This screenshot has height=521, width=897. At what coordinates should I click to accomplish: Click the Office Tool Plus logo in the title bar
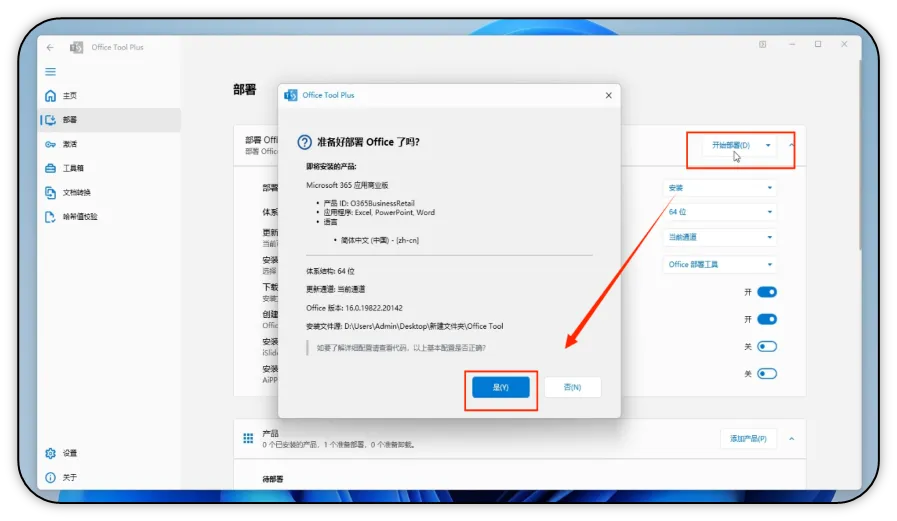click(x=76, y=47)
